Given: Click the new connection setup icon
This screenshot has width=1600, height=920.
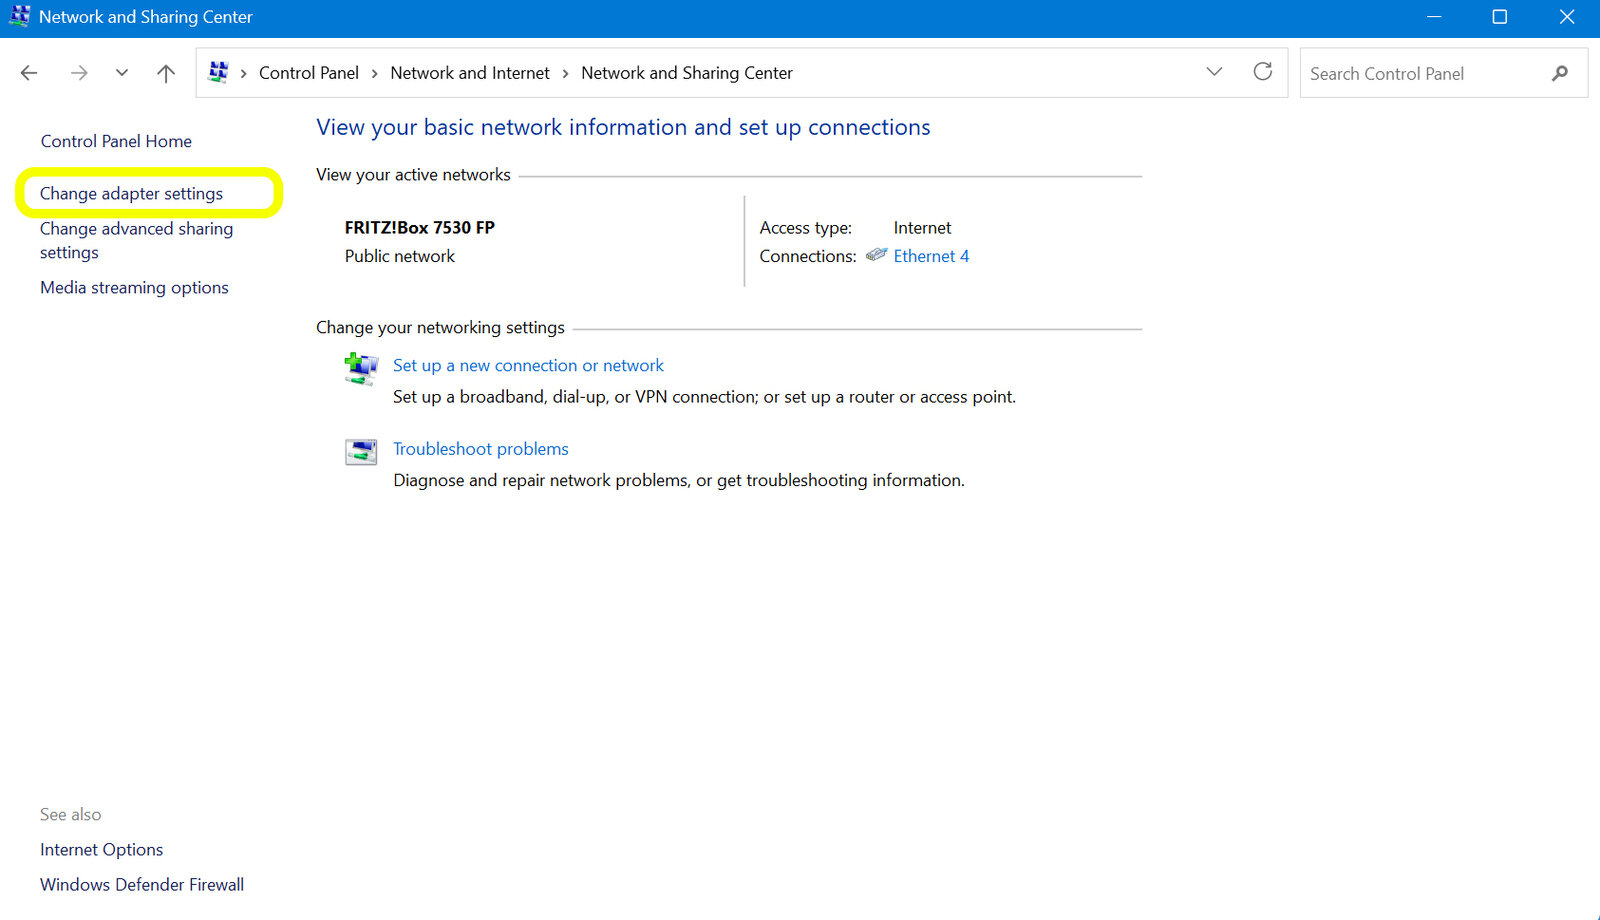Looking at the screenshot, I should tap(361, 369).
